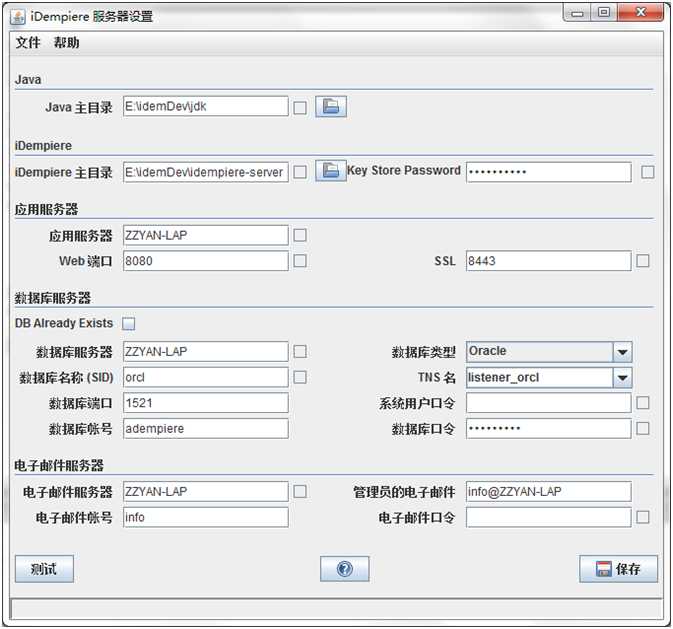Open TNS 名 listener_orcl dropdown arrow
673x629 pixels.
tap(622, 378)
